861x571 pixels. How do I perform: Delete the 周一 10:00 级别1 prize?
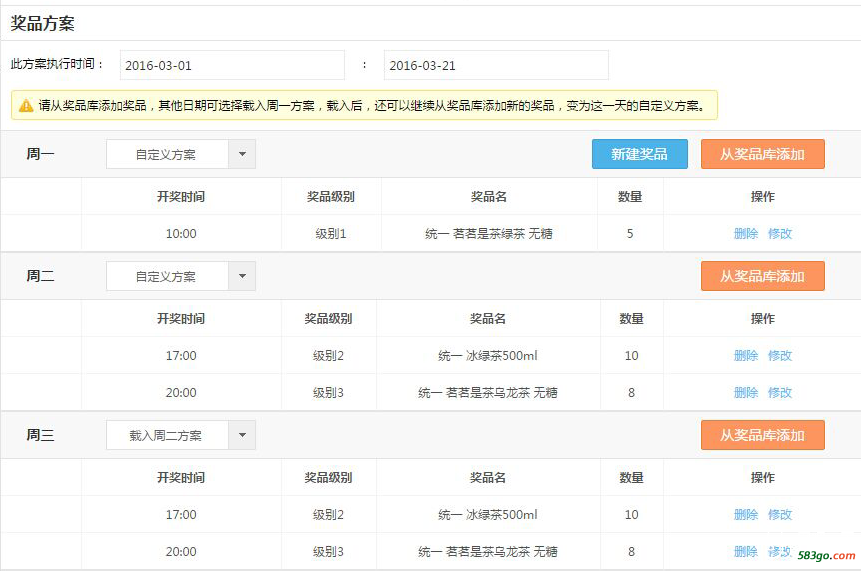(x=746, y=234)
